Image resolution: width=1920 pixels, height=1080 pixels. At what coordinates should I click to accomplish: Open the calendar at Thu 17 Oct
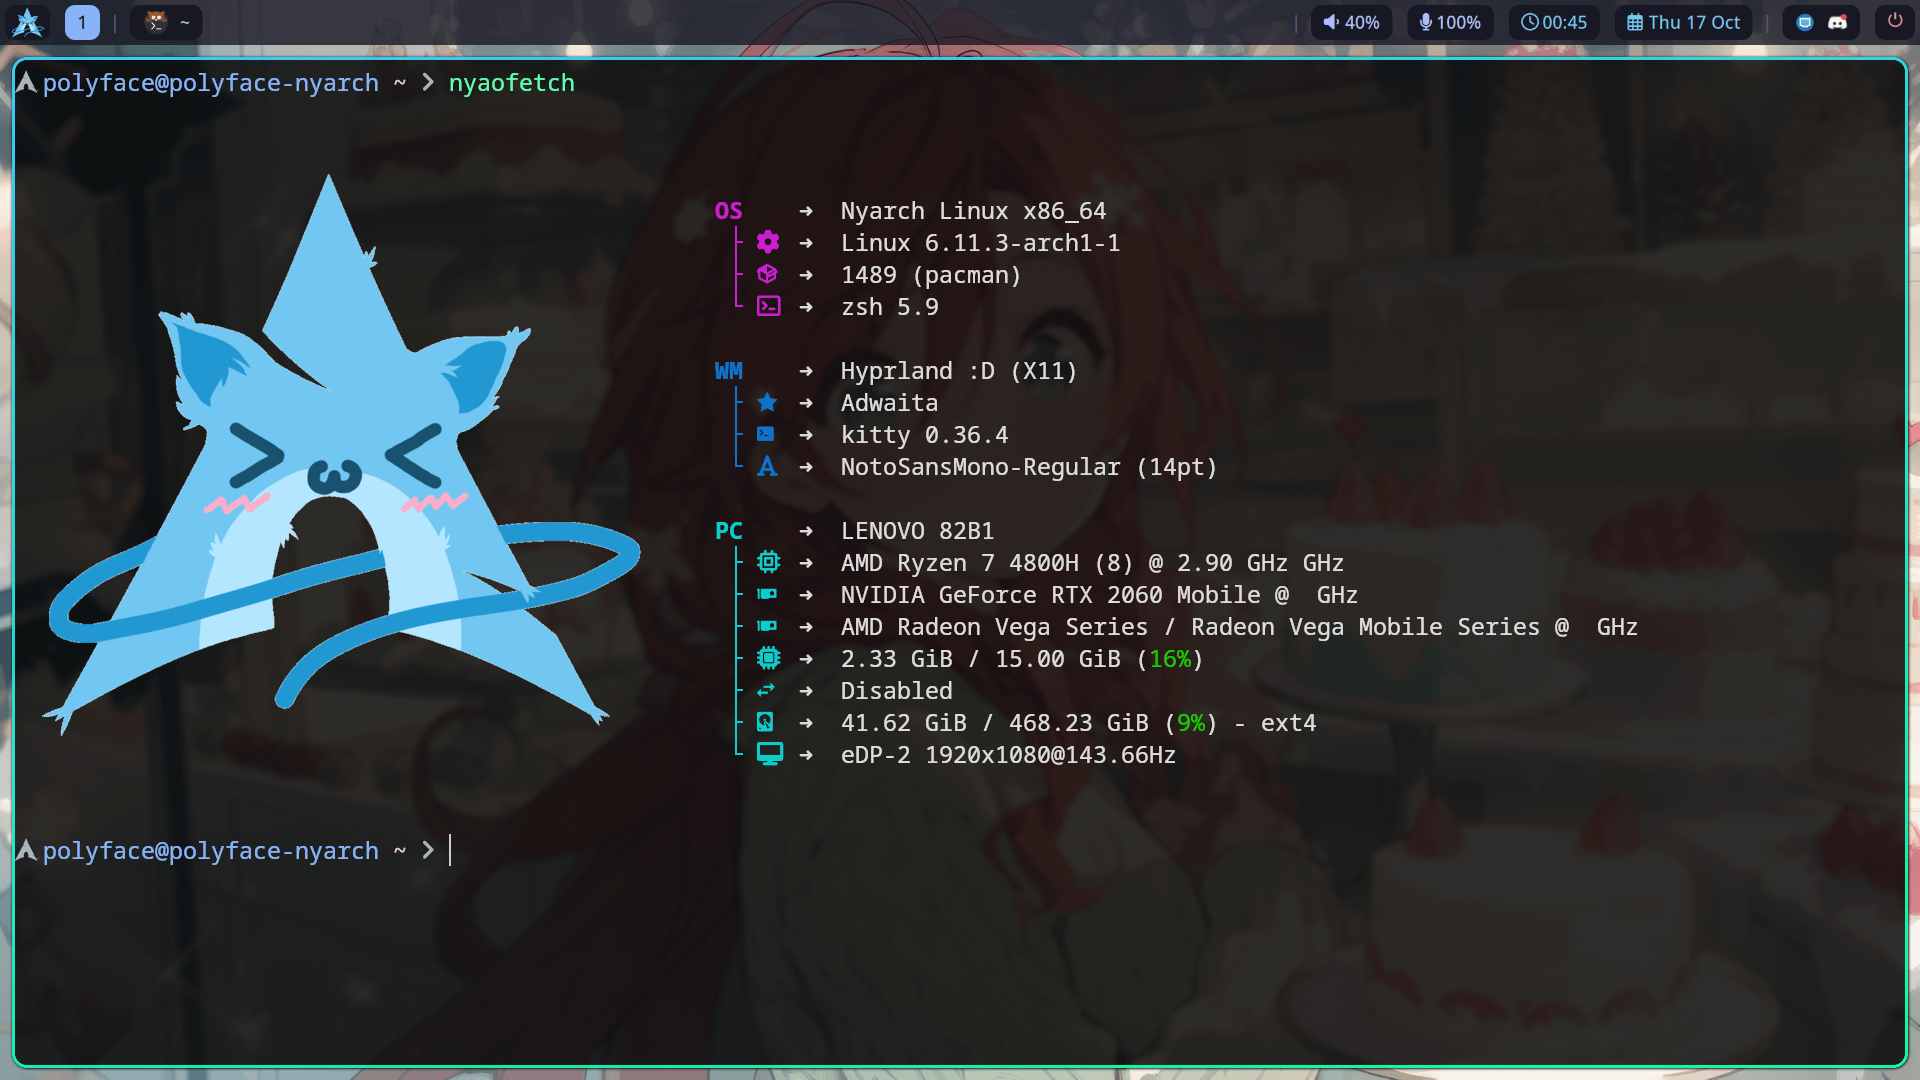coord(1683,22)
